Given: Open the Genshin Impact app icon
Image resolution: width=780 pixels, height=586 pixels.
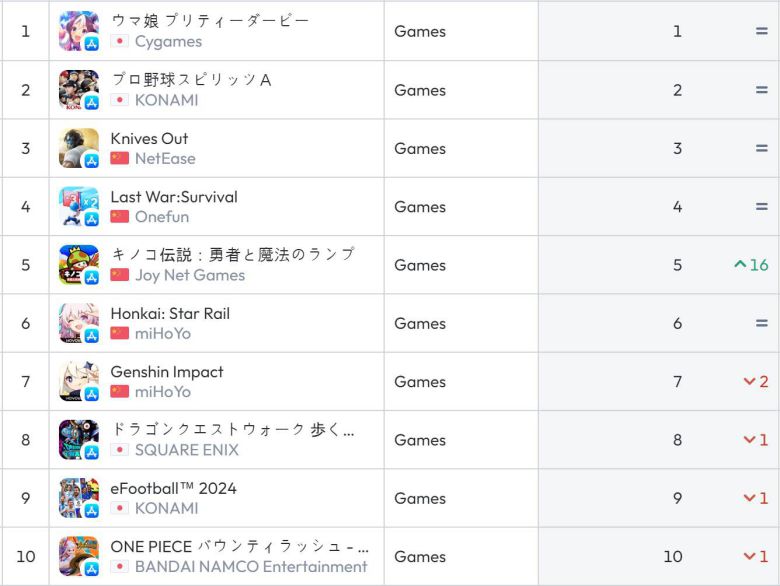Looking at the screenshot, I should pyautogui.click(x=78, y=381).
